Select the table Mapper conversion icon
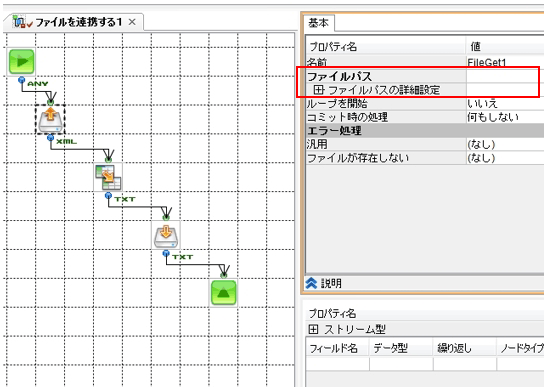 tap(108, 178)
